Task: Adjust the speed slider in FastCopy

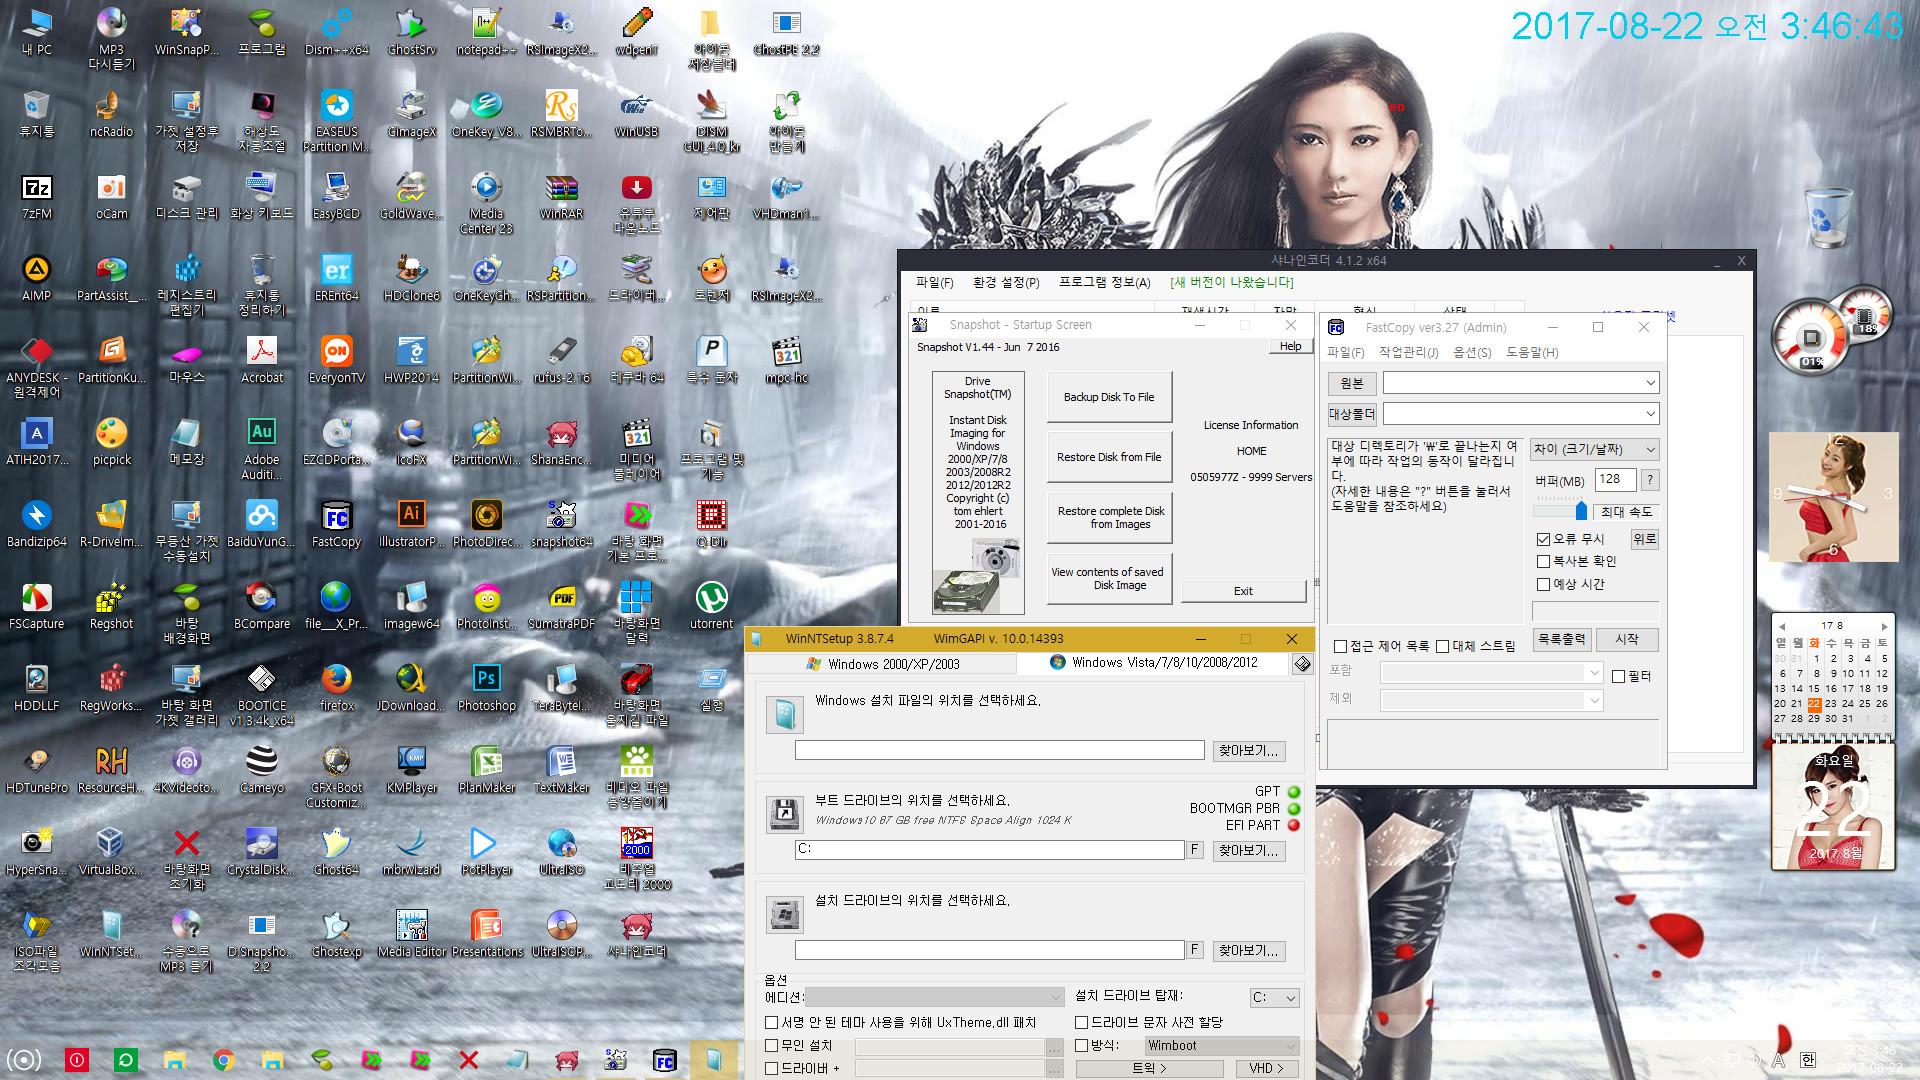Action: pyautogui.click(x=1581, y=511)
